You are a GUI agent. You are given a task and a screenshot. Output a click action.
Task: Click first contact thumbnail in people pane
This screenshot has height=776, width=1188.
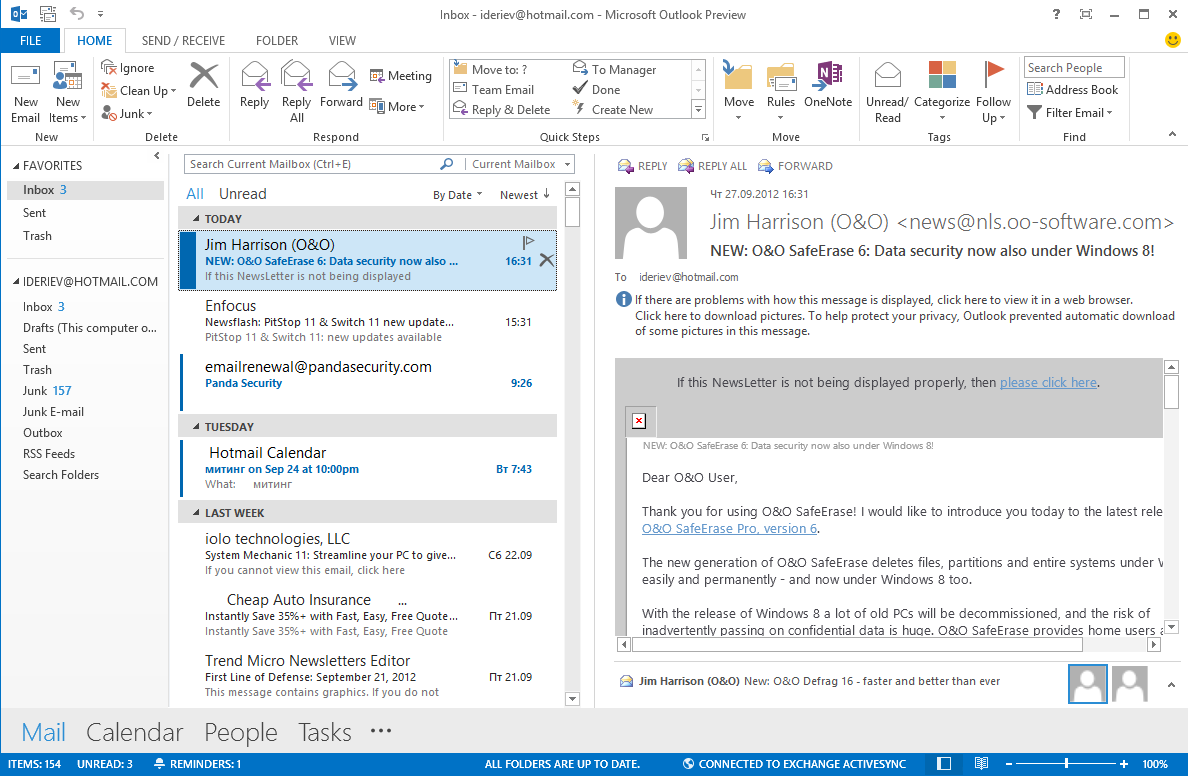1087,684
